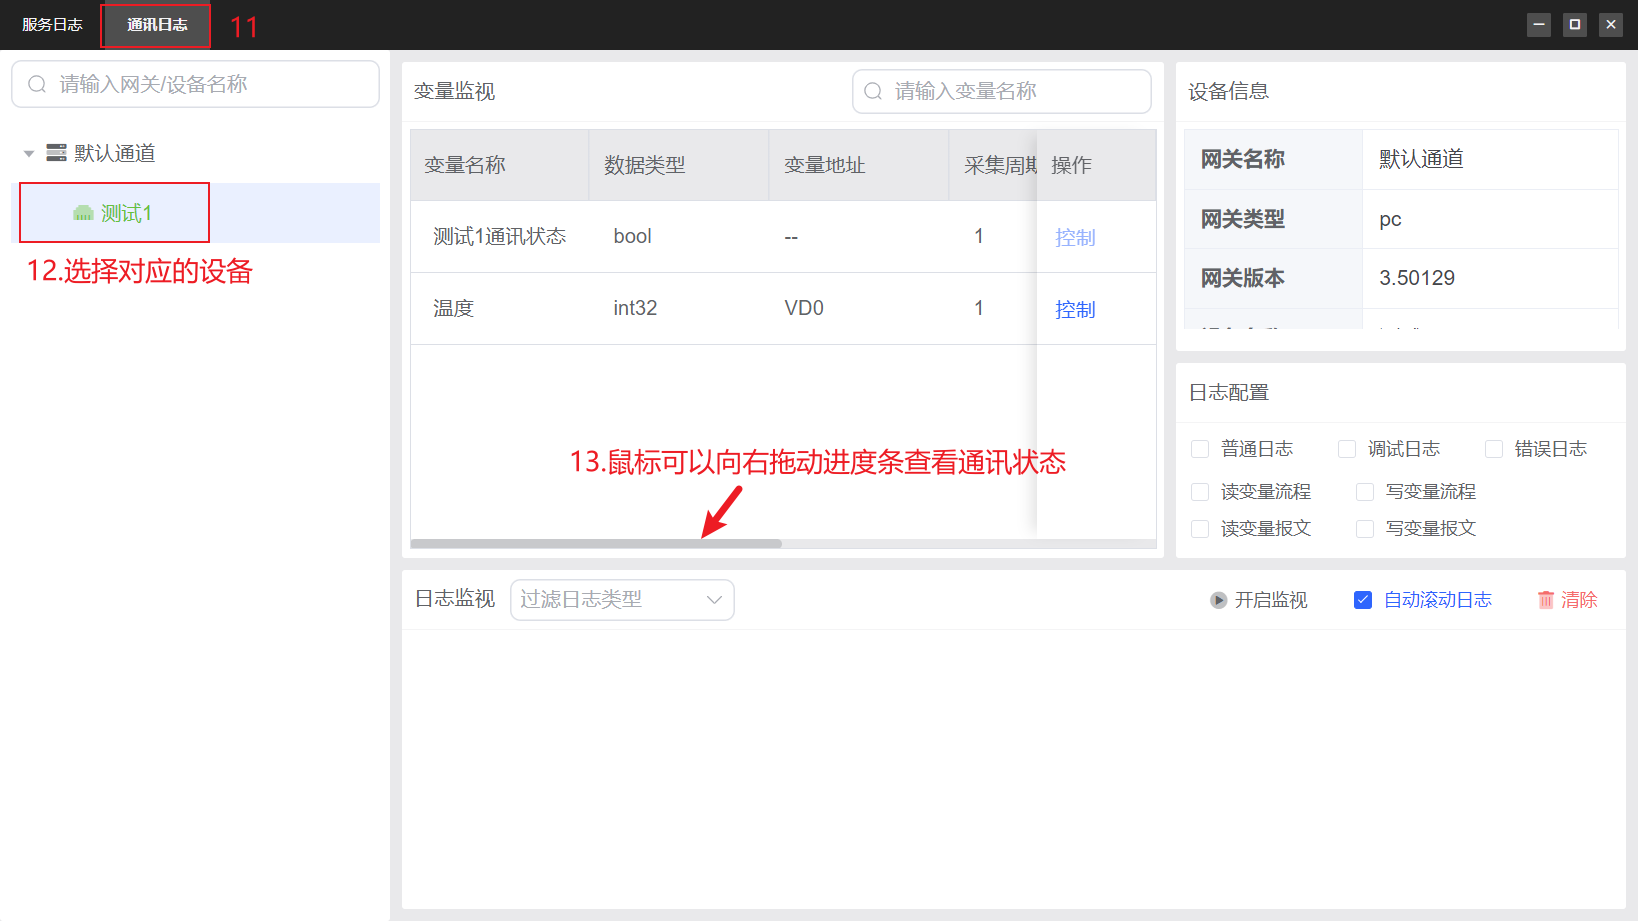Select the green device icon next to 测试1

click(82, 212)
